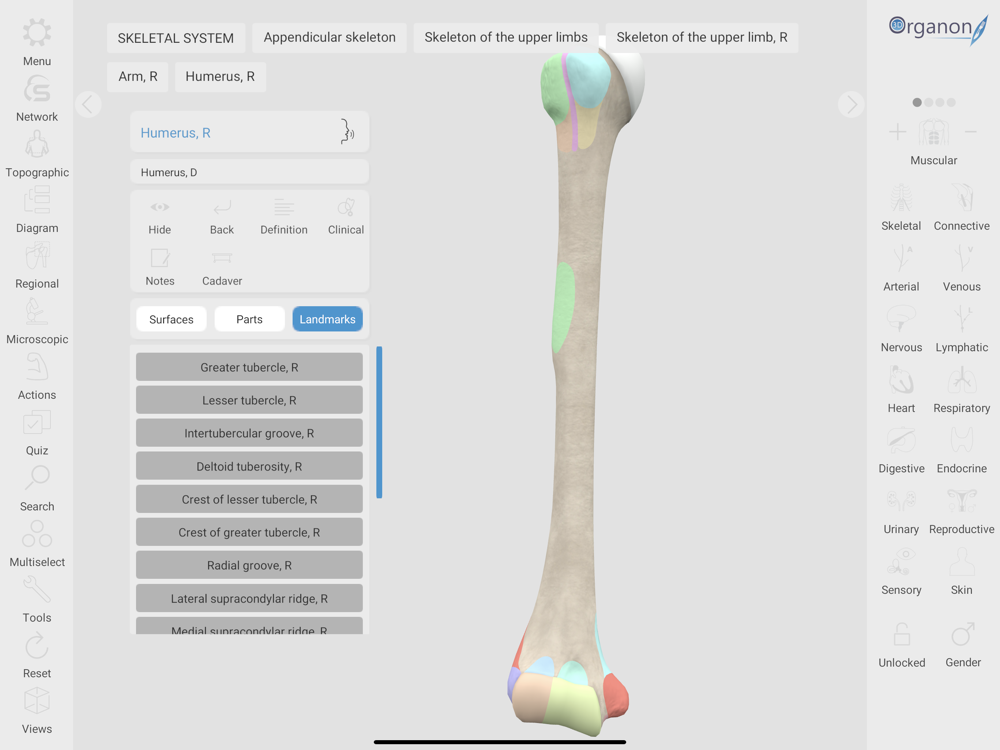The image size is (1000, 750).
Task: Click the green deltoid tuberosity region on bone
Action: click(563, 307)
